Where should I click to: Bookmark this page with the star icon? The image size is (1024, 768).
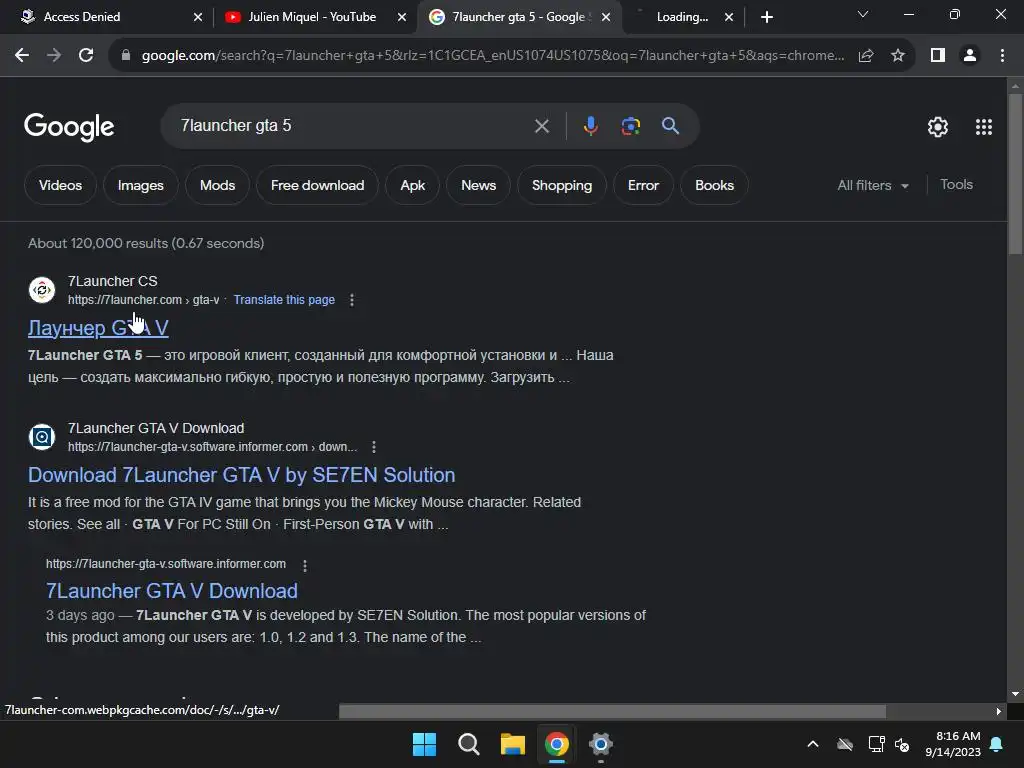(898, 56)
